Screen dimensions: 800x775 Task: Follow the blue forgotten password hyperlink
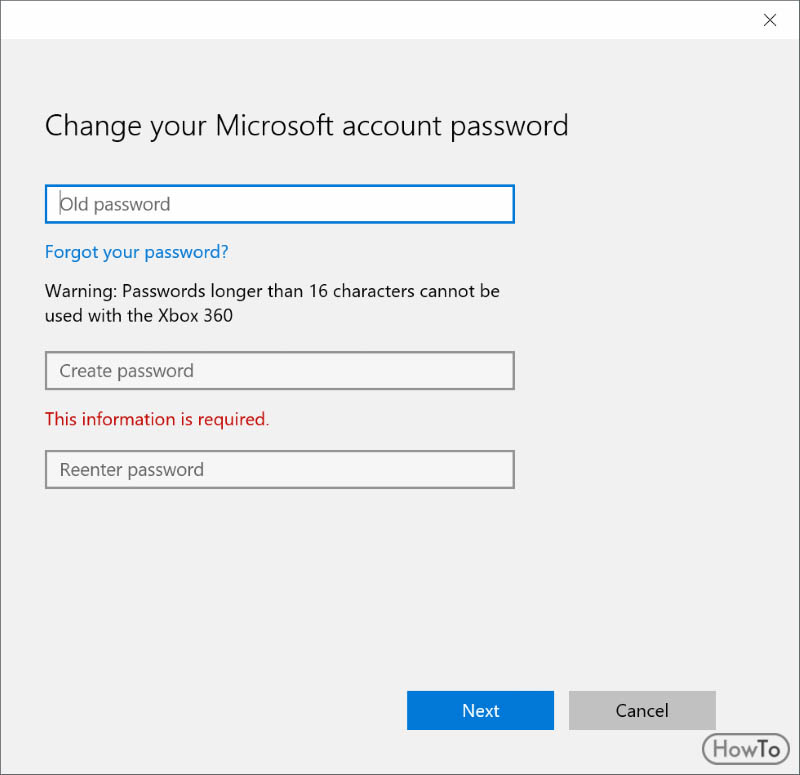[x=137, y=252]
